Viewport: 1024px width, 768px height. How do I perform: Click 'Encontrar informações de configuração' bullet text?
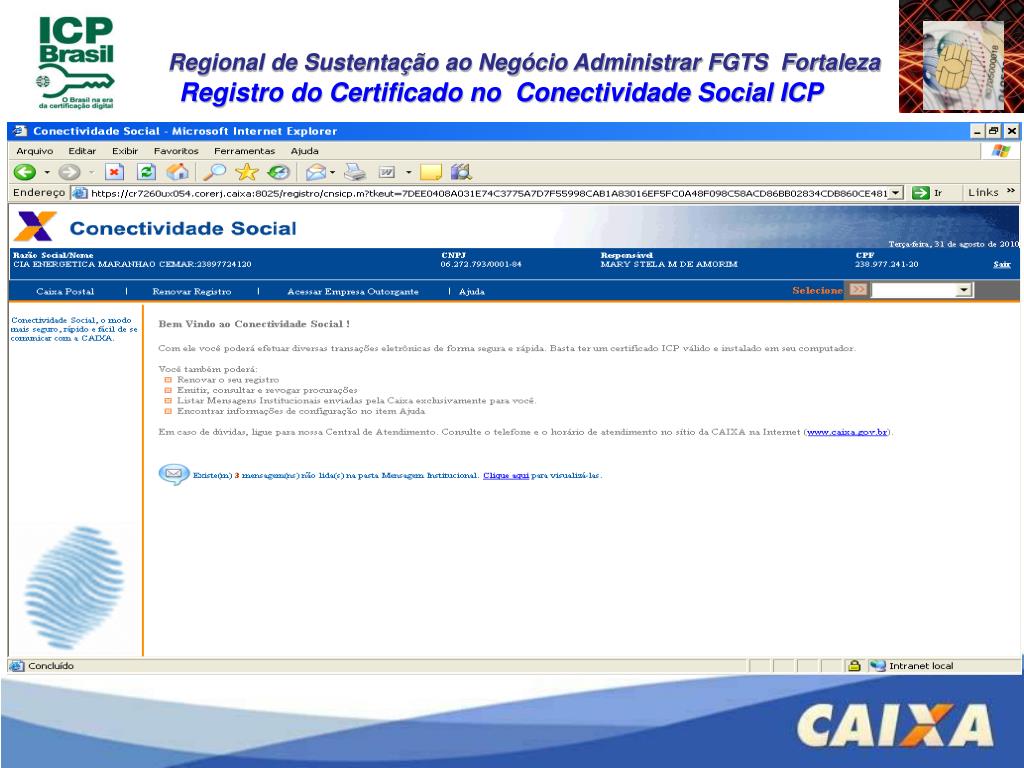click(x=301, y=411)
